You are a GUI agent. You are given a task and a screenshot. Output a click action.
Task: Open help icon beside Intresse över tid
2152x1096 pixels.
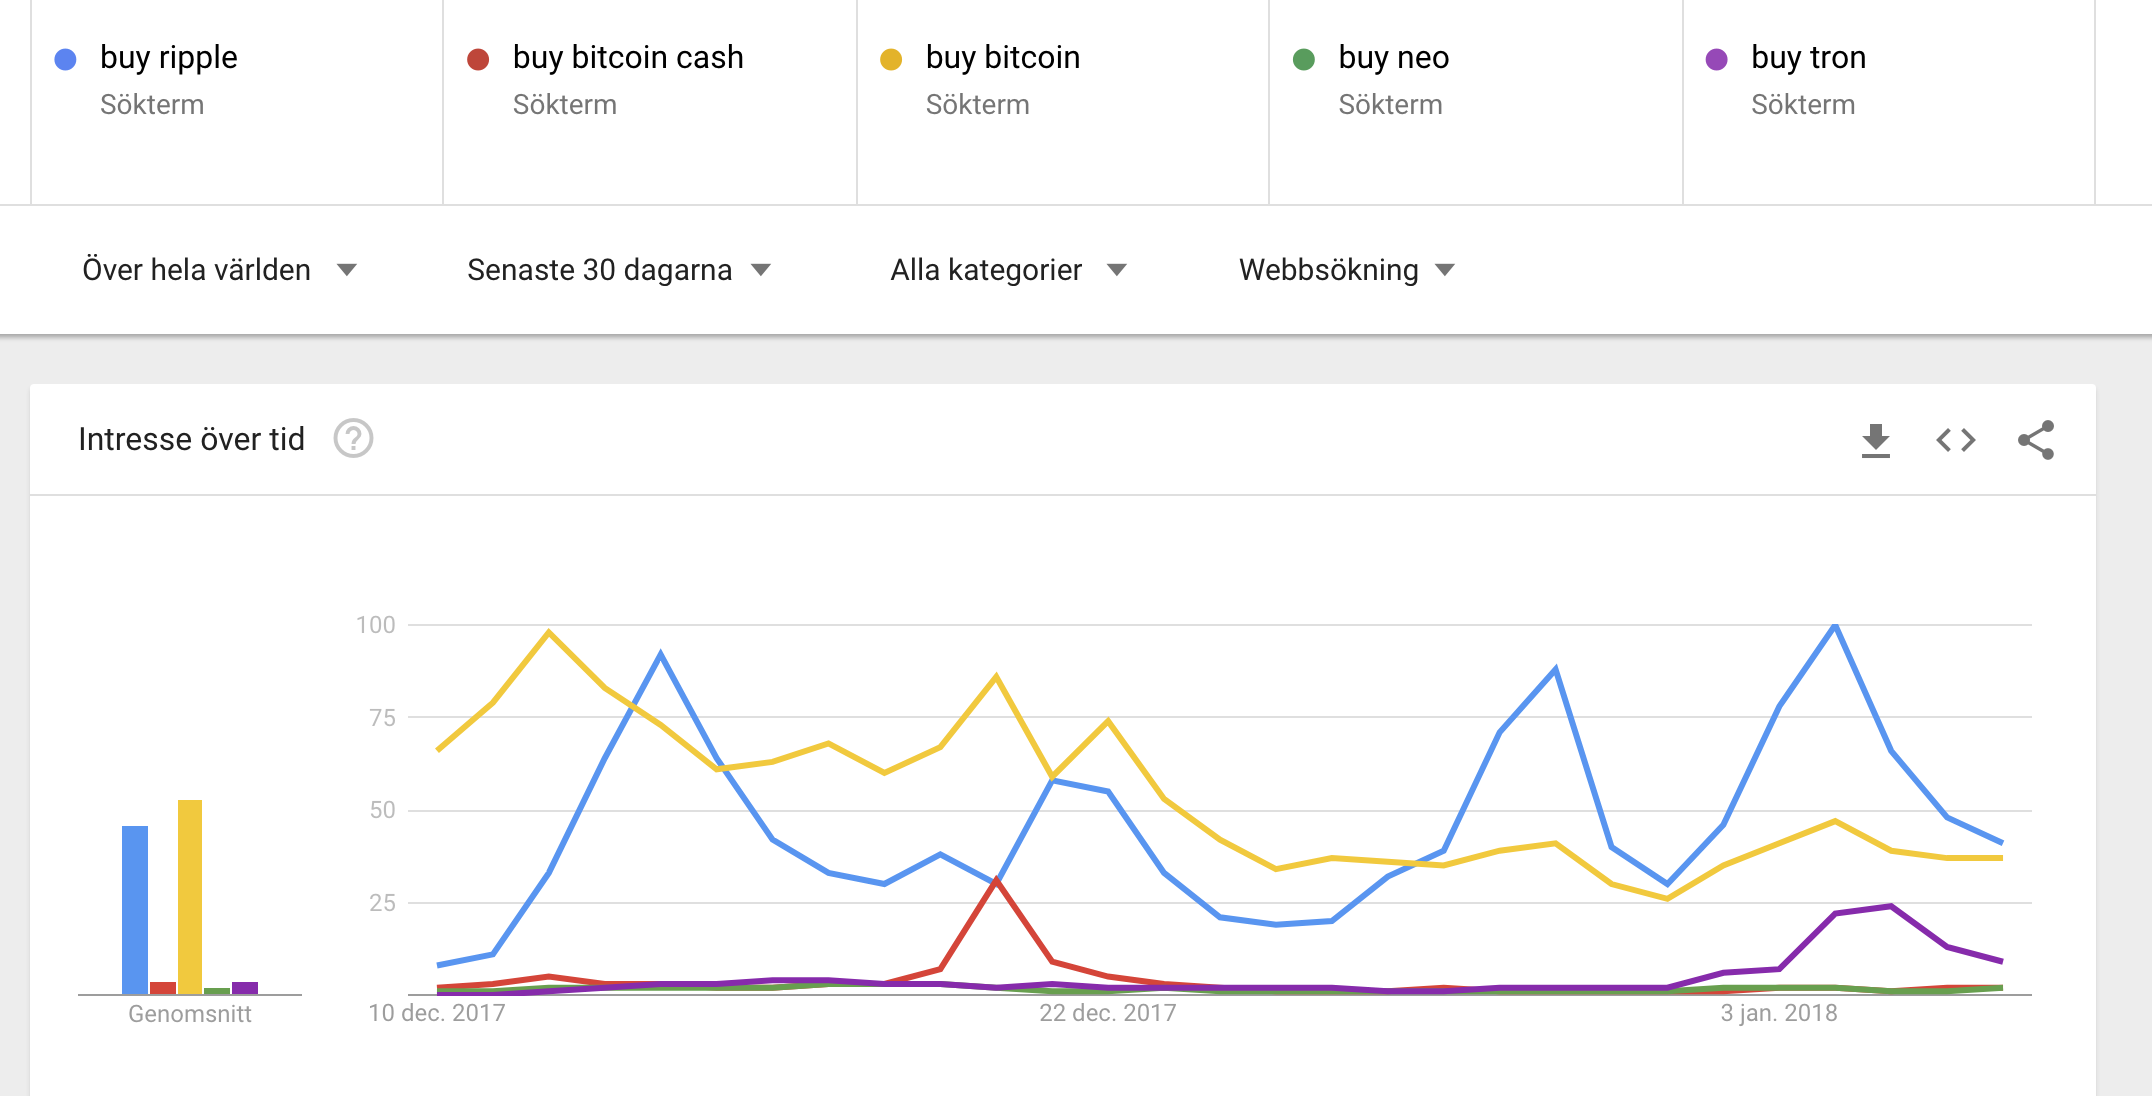353,439
